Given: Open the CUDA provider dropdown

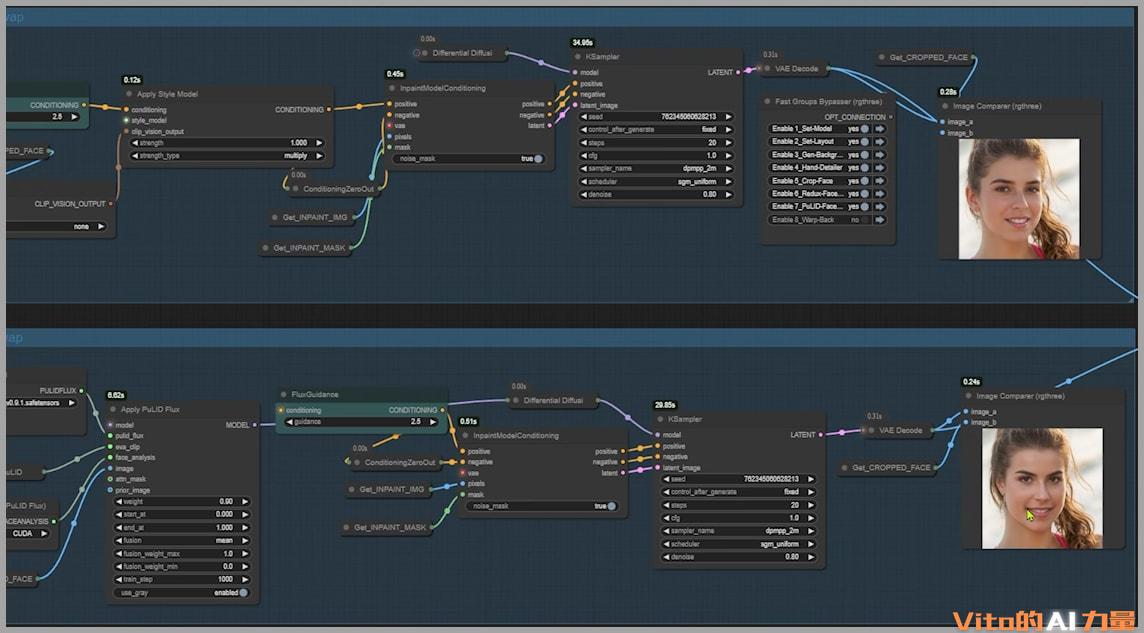Looking at the screenshot, I should point(28,533).
